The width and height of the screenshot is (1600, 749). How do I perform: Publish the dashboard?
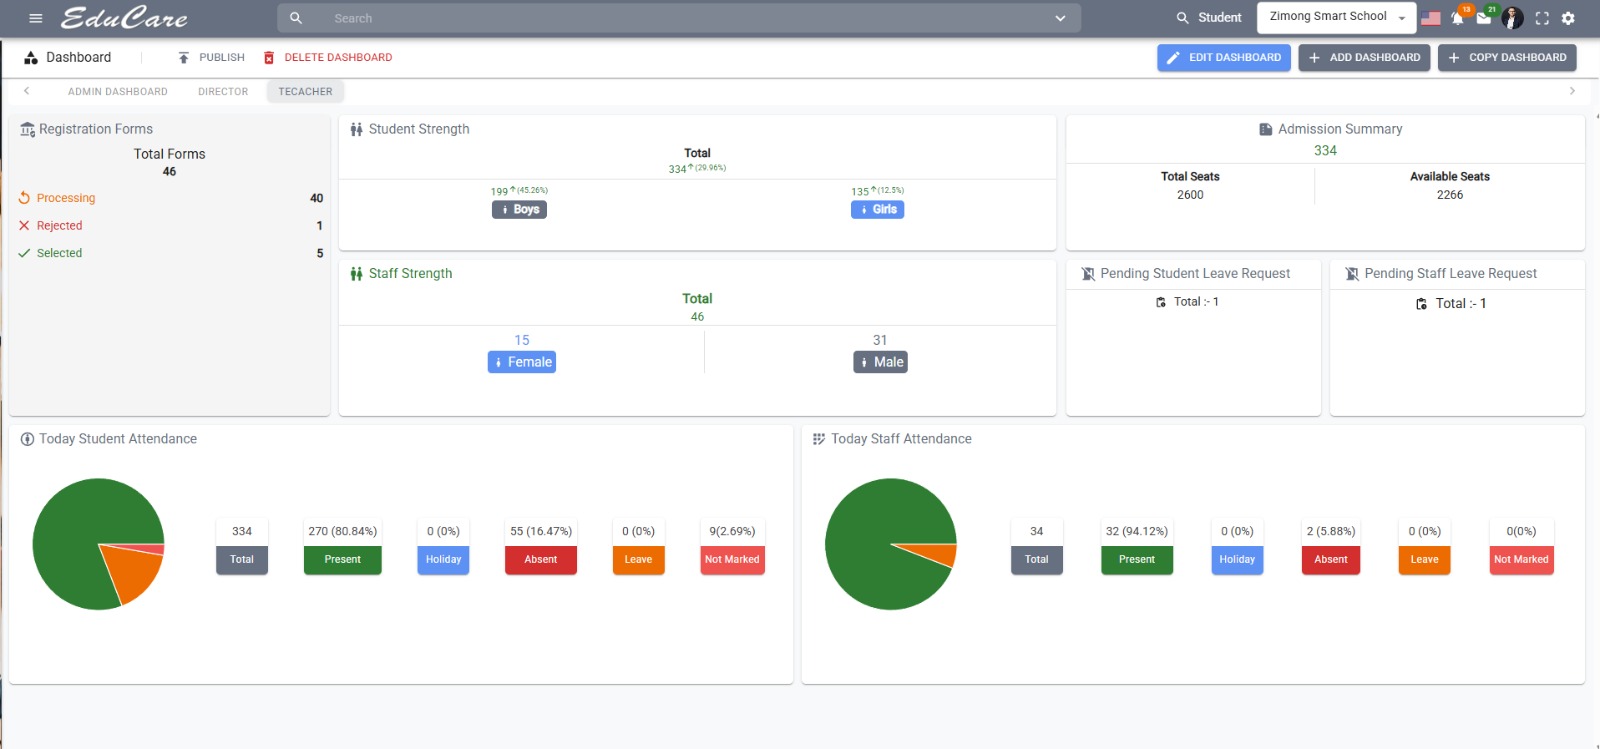click(x=211, y=58)
